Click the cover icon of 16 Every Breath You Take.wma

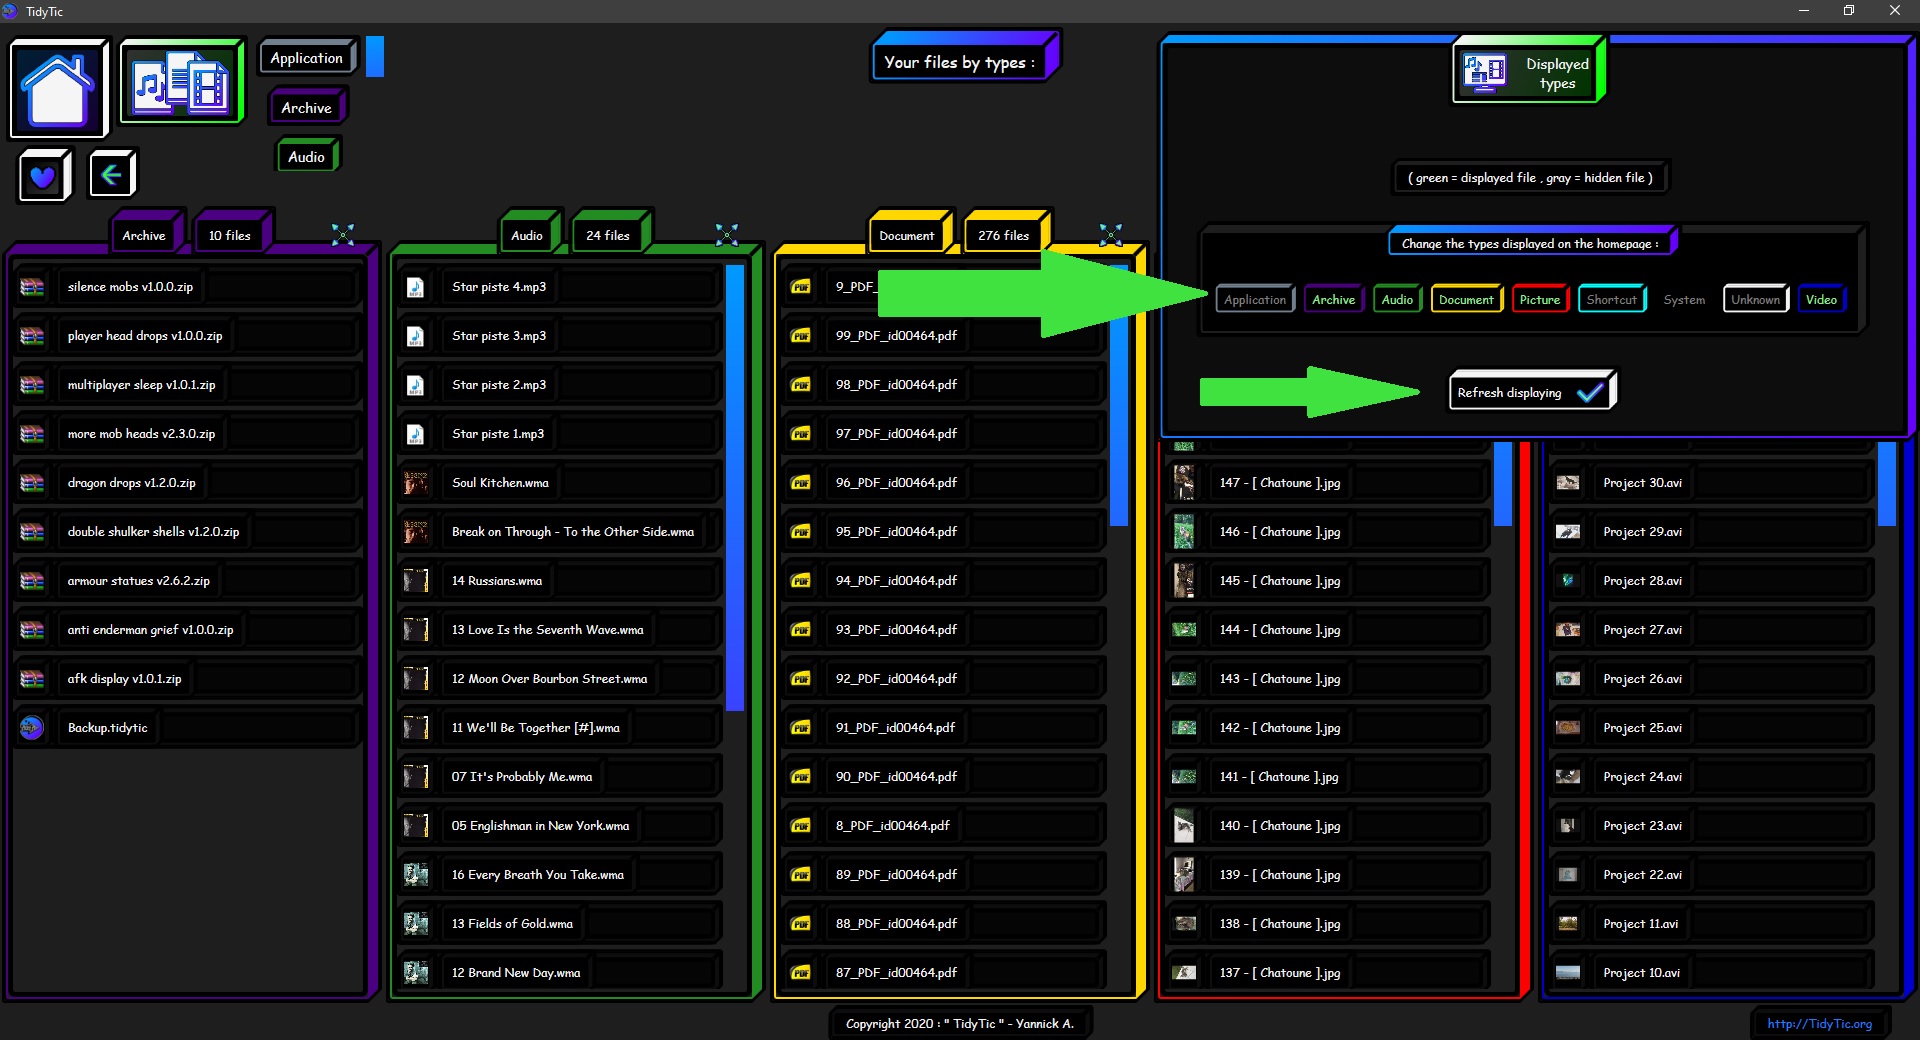415,875
